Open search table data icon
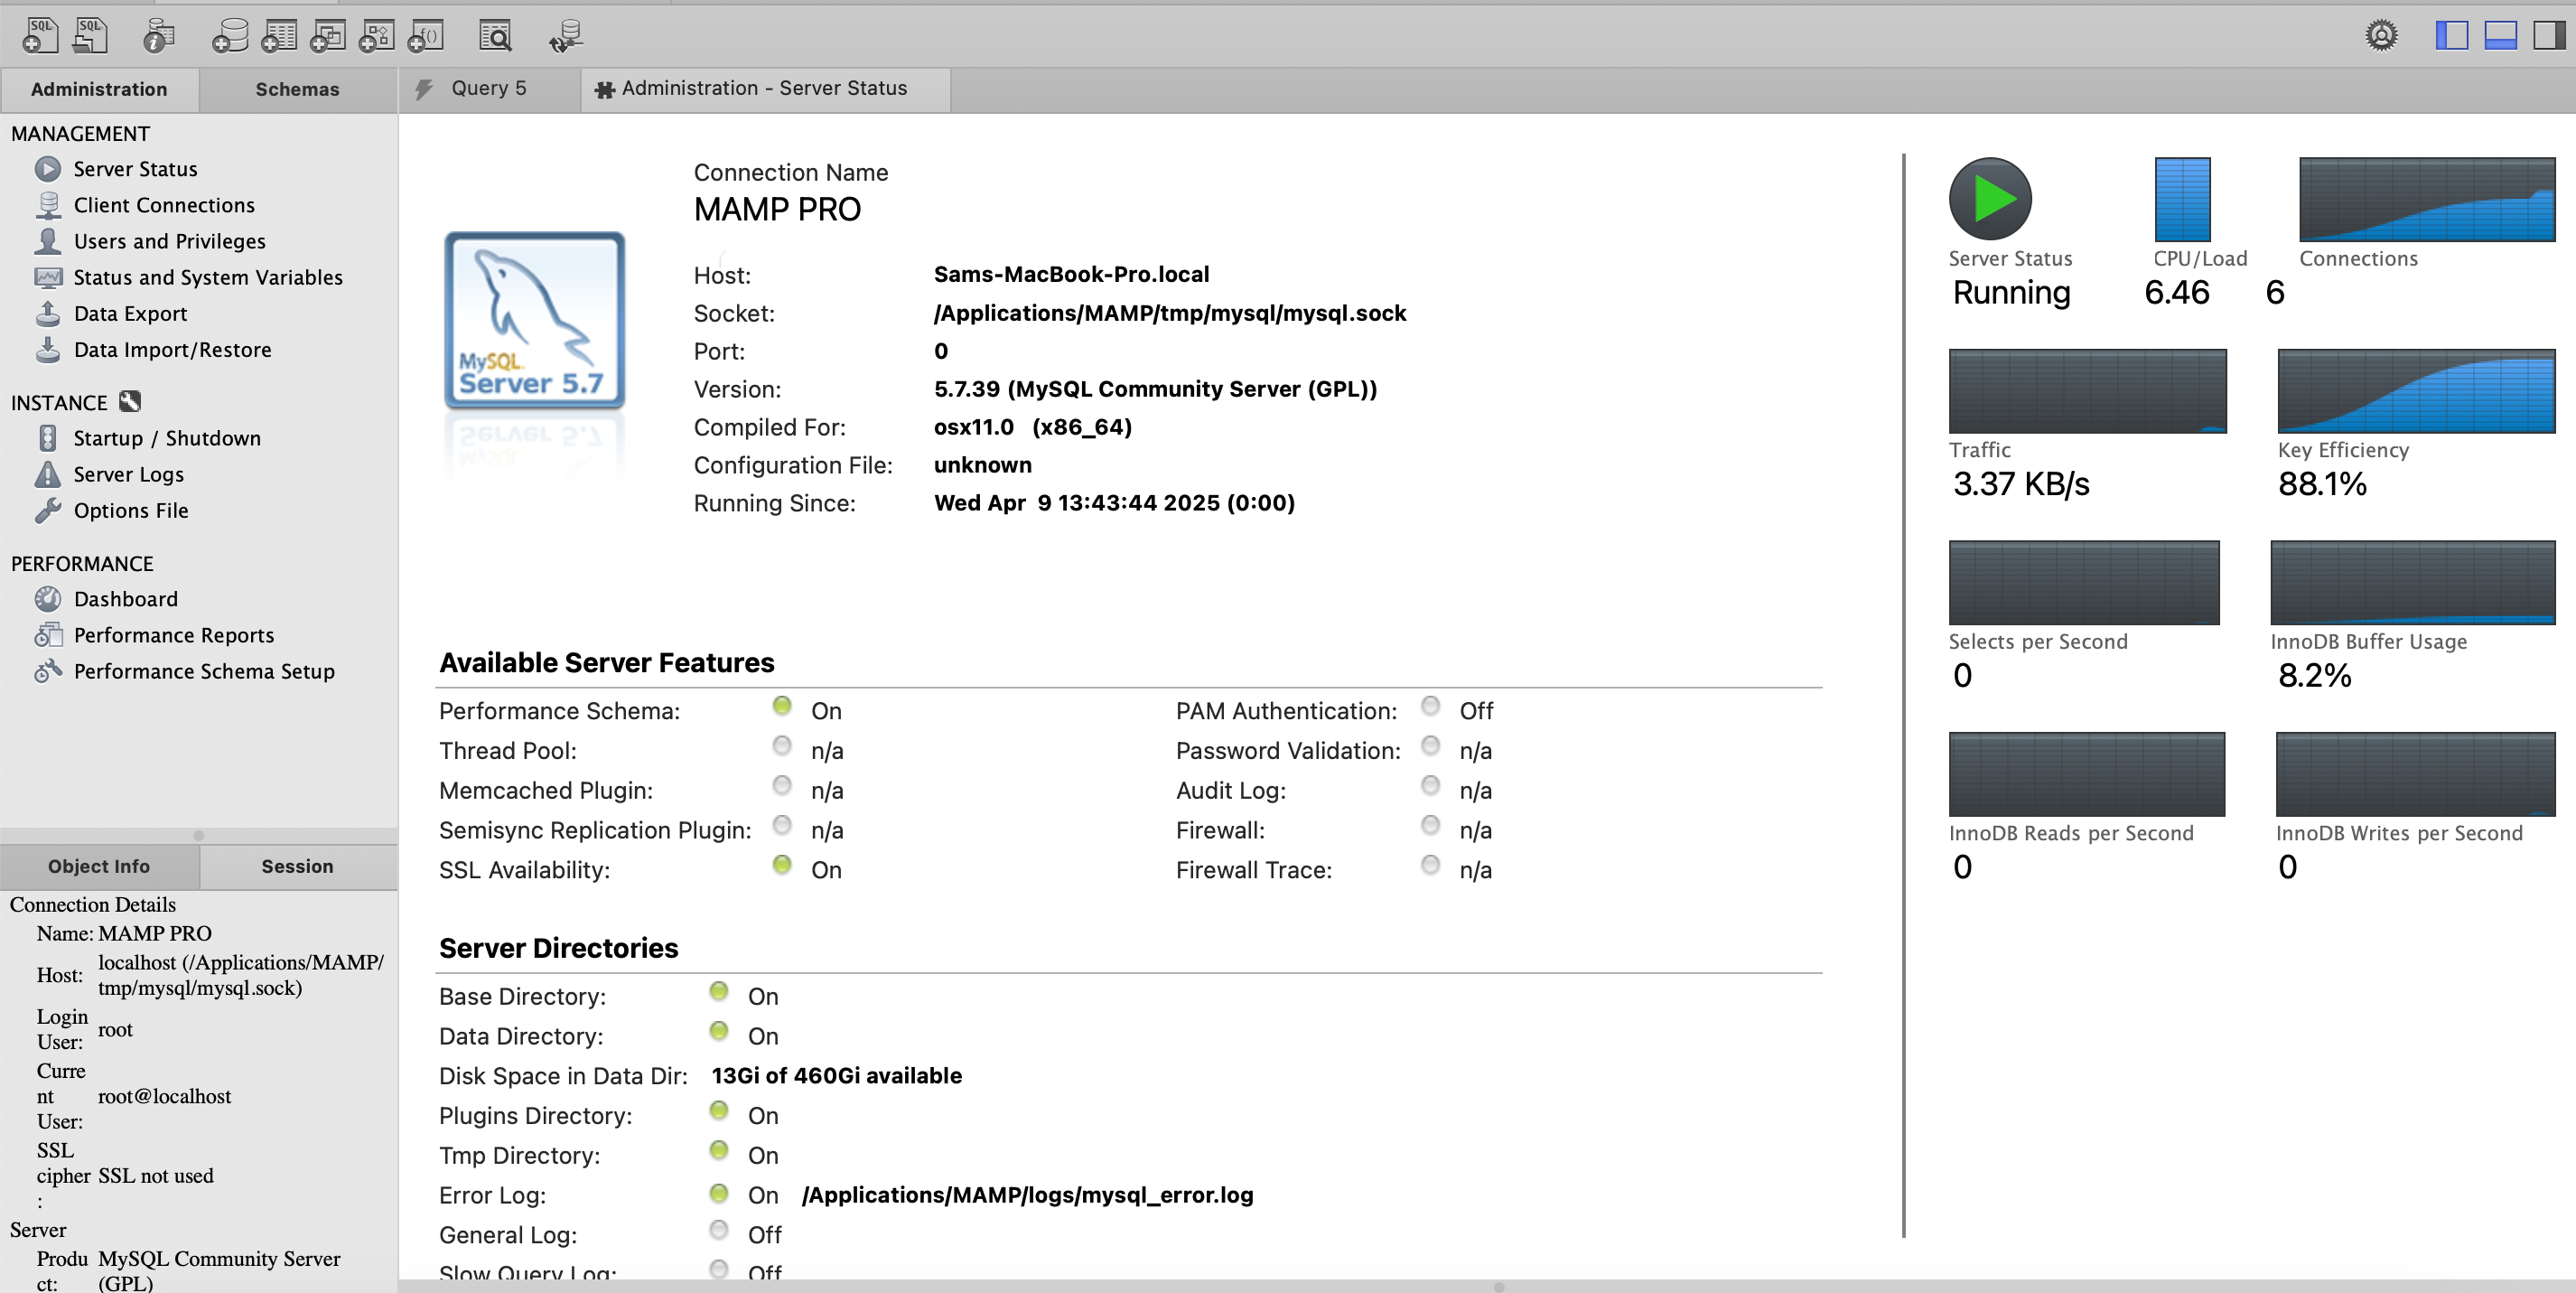 click(x=495, y=36)
